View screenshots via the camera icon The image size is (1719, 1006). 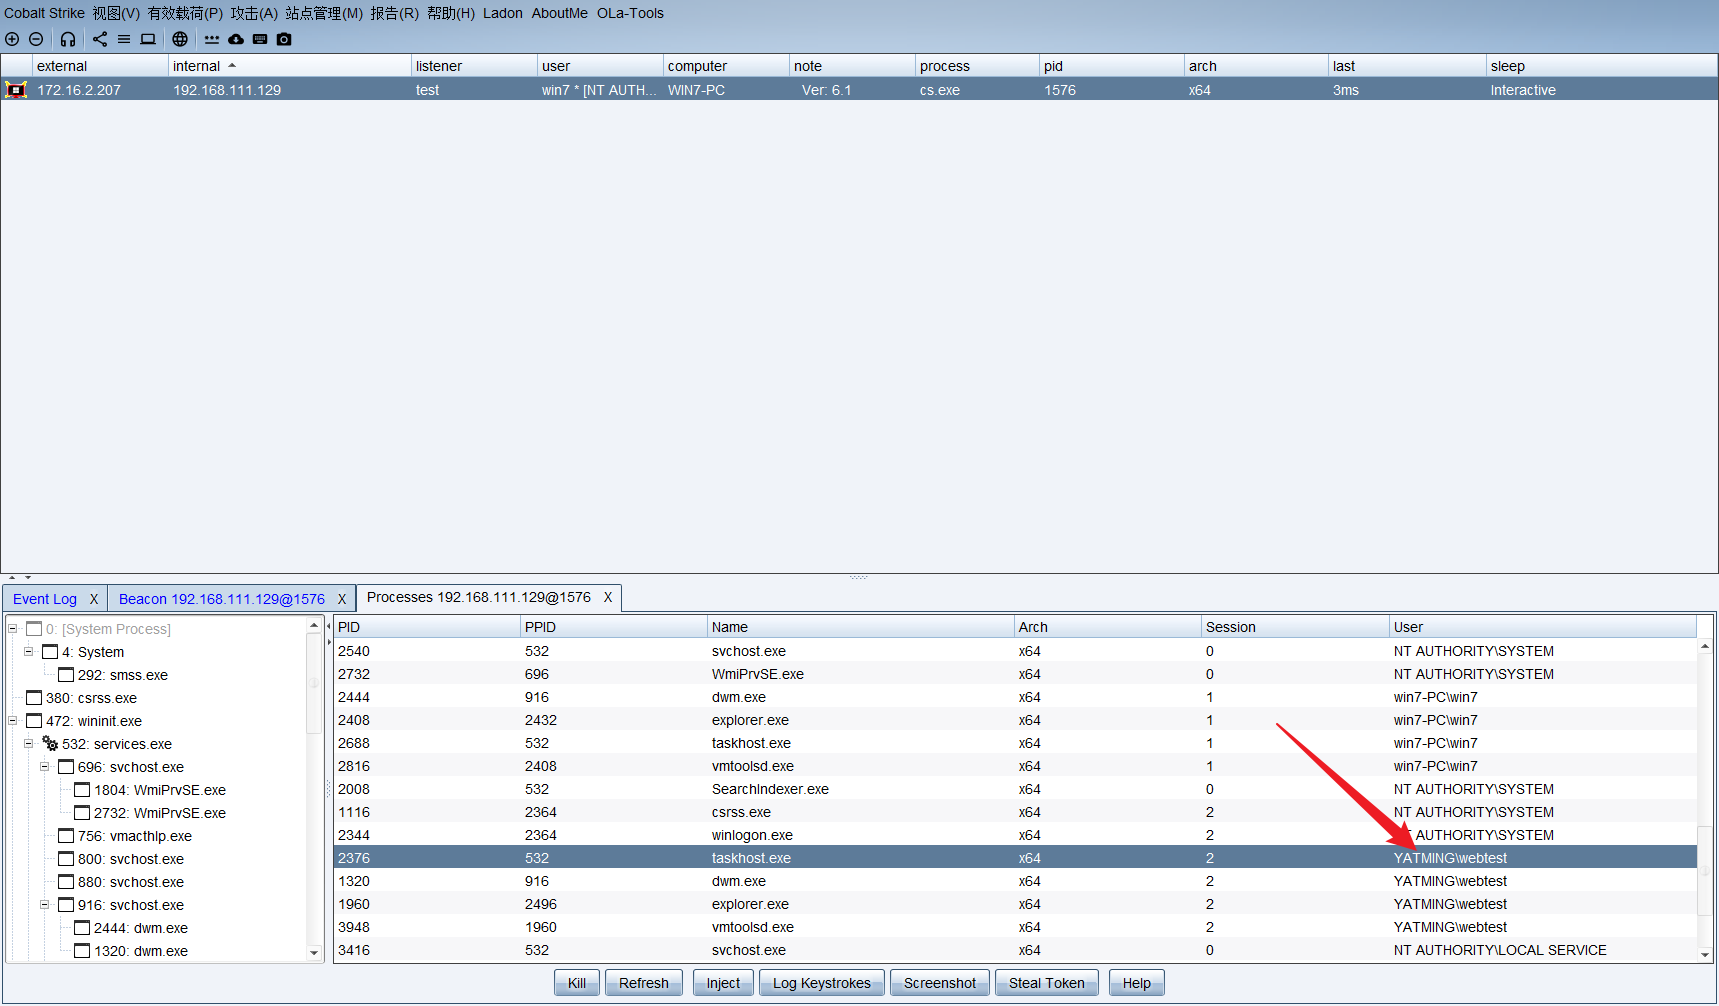tap(284, 39)
